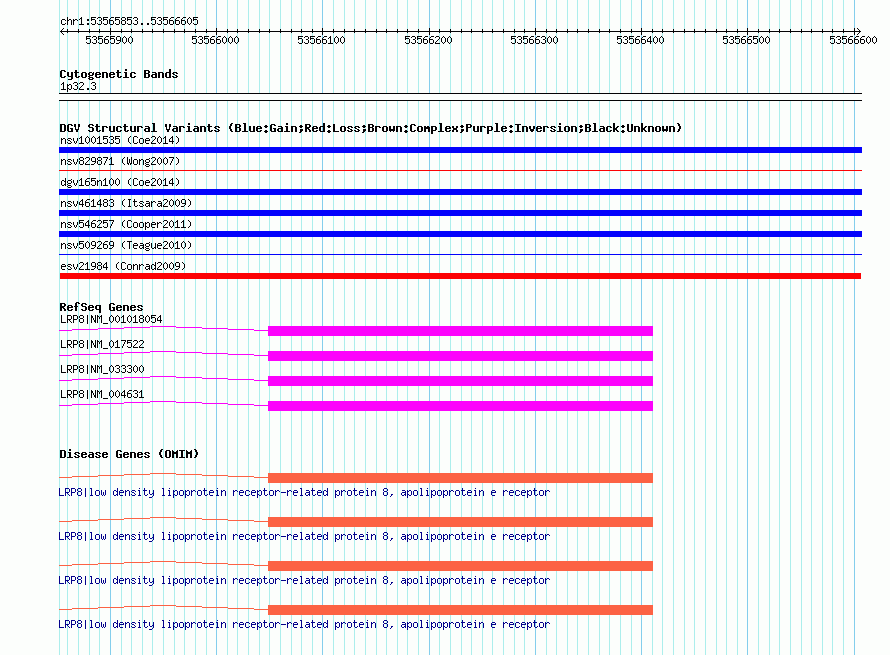Click the blue bar for nsv546257
This screenshot has width=890, height=655.
(460, 234)
